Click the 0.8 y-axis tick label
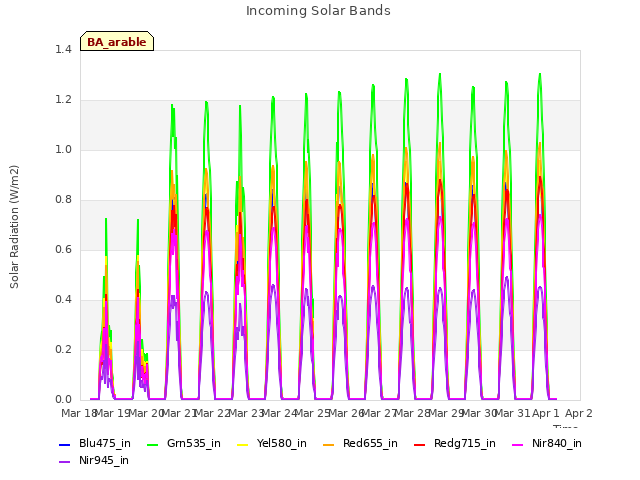This screenshot has height=480, width=640. coord(63,200)
